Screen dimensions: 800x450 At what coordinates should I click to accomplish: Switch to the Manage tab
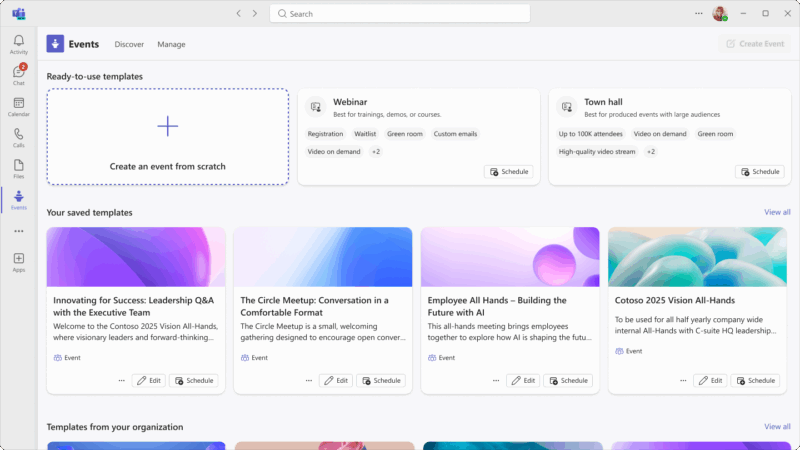click(x=171, y=44)
